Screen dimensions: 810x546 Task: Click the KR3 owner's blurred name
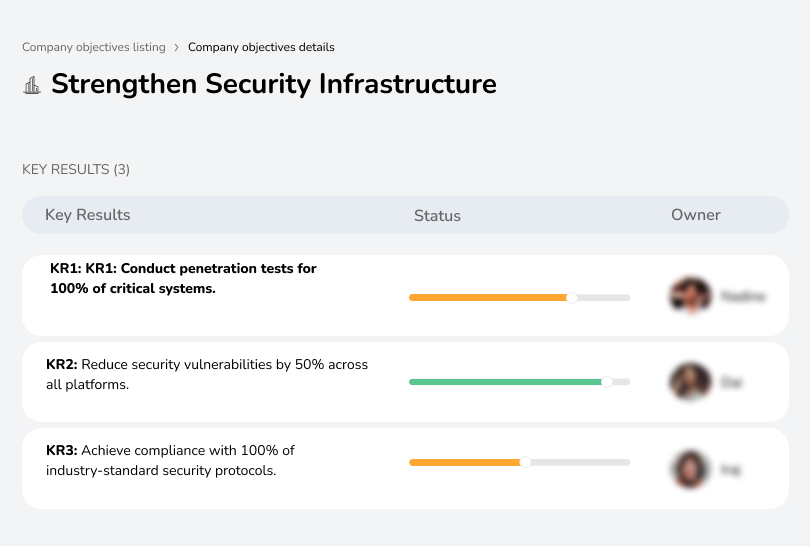coord(730,470)
